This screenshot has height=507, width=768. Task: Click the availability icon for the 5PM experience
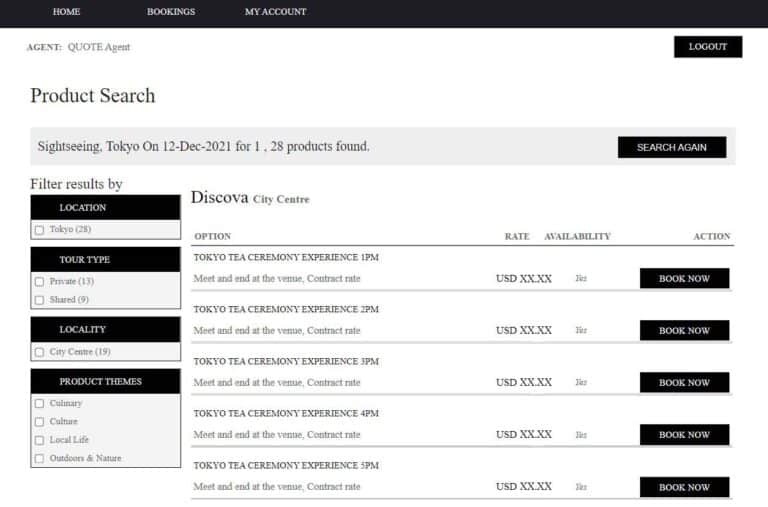coord(581,486)
